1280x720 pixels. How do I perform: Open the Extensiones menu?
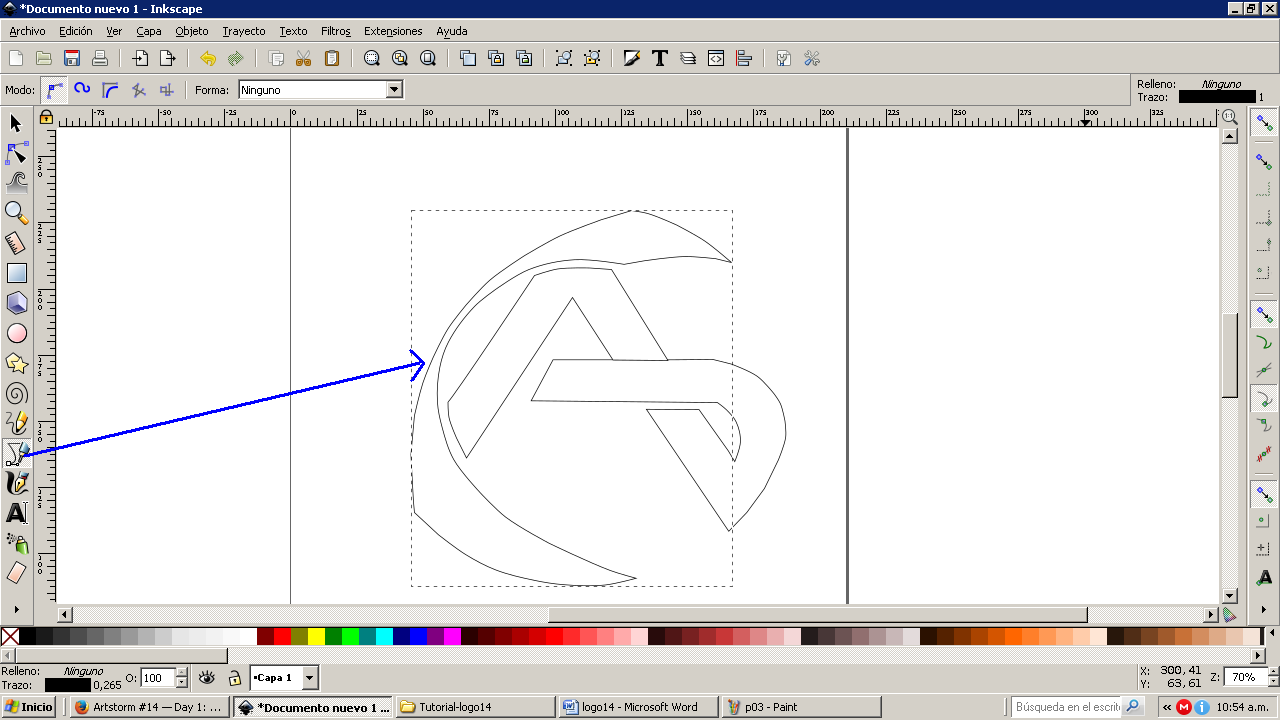pyautogui.click(x=393, y=31)
